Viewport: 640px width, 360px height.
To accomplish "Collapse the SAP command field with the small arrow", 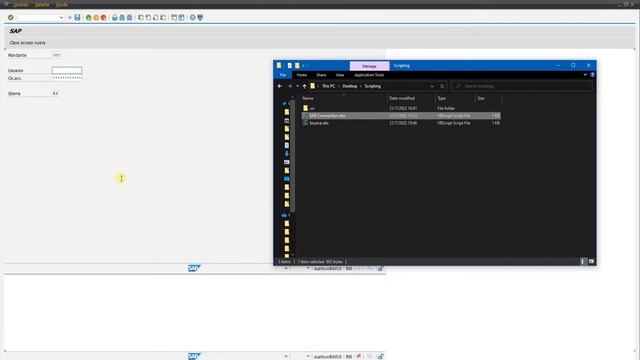I will [x=69, y=18].
